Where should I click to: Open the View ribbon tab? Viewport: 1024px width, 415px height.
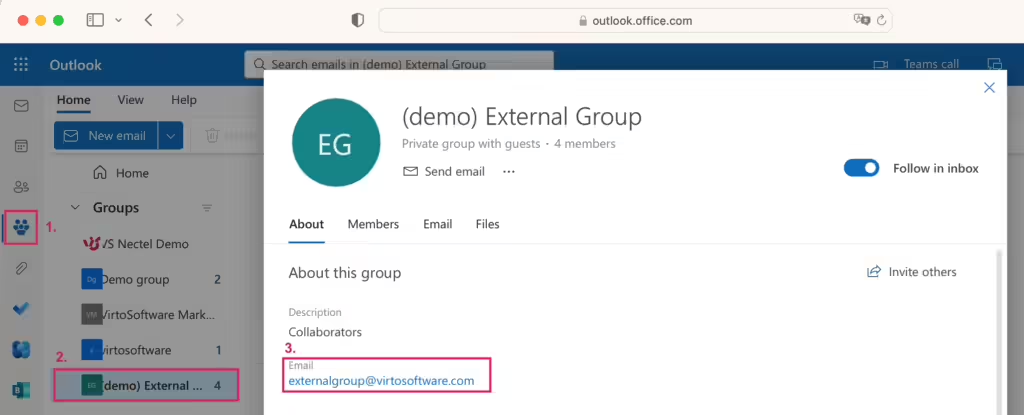point(131,100)
